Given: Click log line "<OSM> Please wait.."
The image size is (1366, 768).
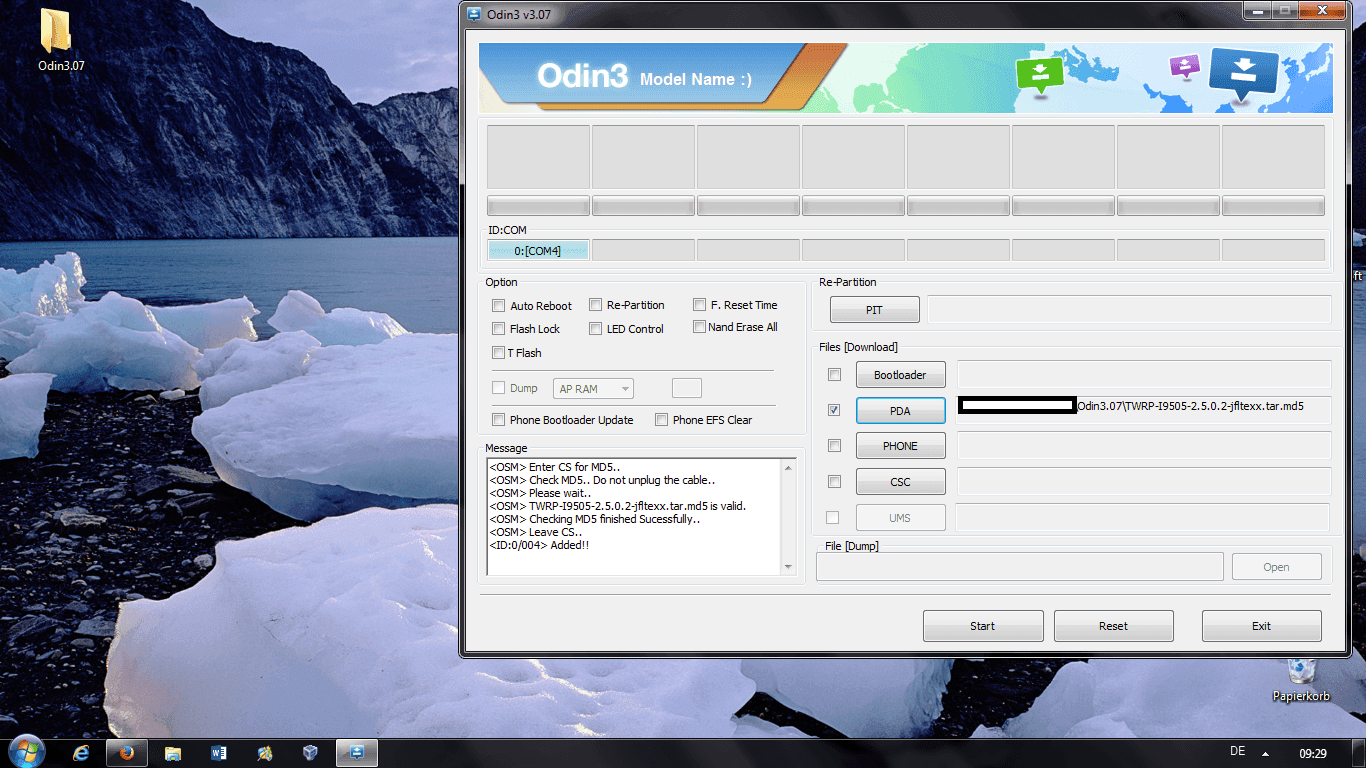Looking at the screenshot, I should [x=540, y=493].
